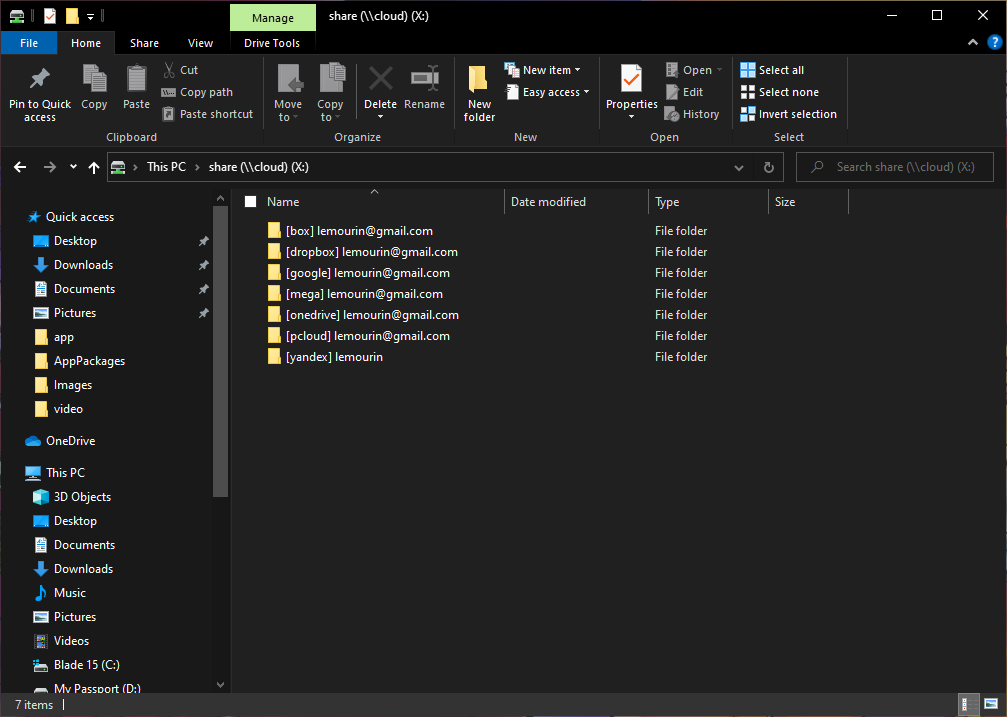
Task: Click the Edit icon in Open group
Action: point(672,92)
